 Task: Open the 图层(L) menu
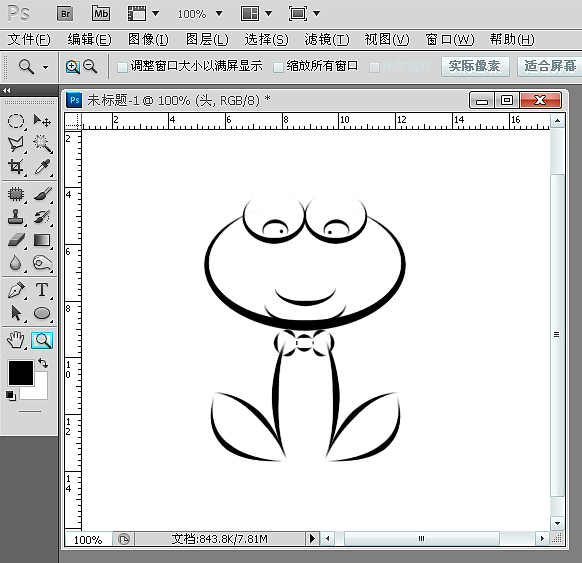(x=207, y=39)
